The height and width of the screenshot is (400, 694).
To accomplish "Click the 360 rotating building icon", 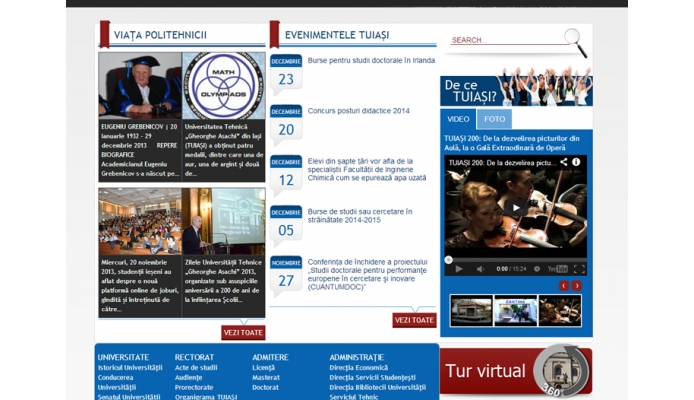I will pyautogui.click(x=562, y=371).
